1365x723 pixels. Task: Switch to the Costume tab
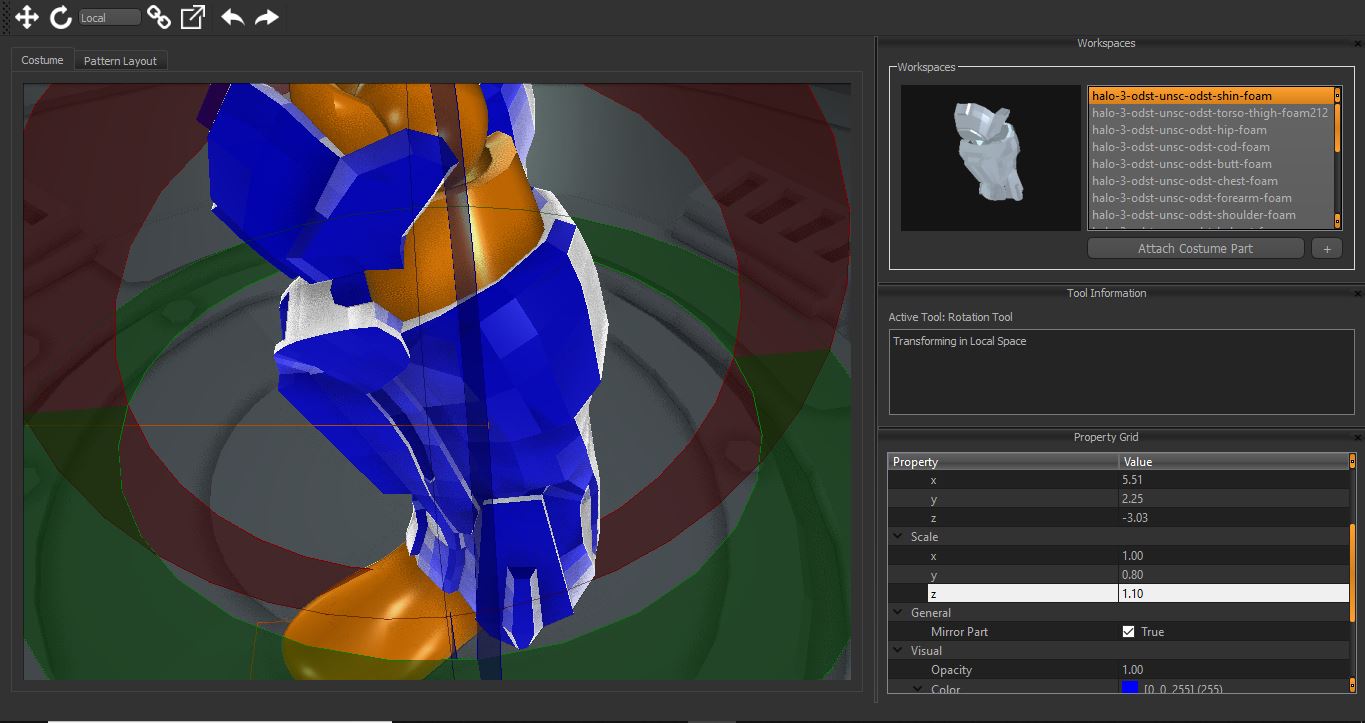coord(42,60)
